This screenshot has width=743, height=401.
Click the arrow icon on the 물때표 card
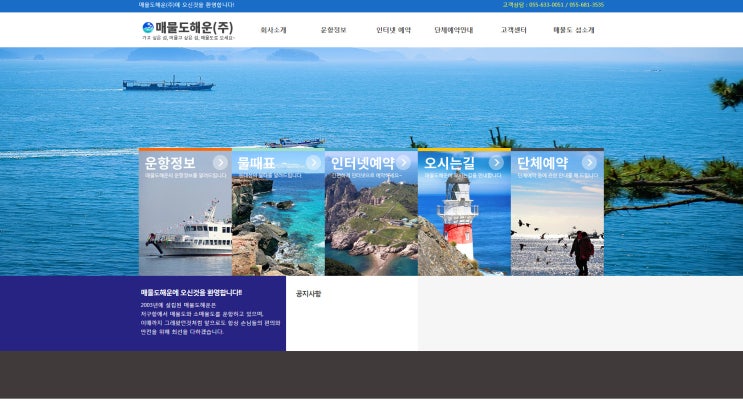pos(313,163)
